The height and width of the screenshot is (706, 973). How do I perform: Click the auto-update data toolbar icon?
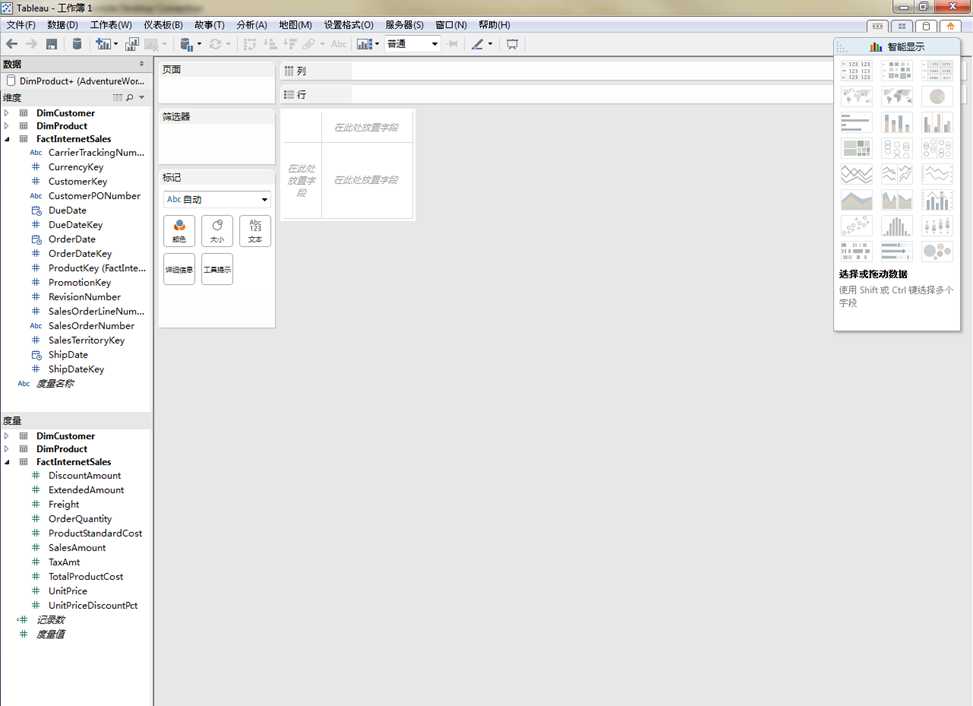point(186,44)
